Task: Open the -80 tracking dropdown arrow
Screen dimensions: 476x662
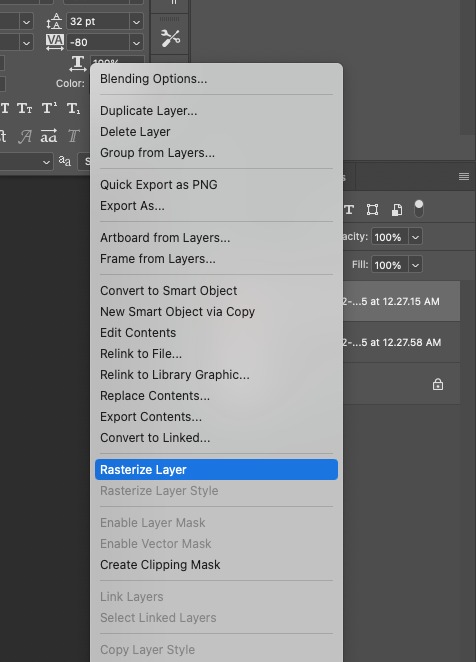Action: click(x=136, y=43)
